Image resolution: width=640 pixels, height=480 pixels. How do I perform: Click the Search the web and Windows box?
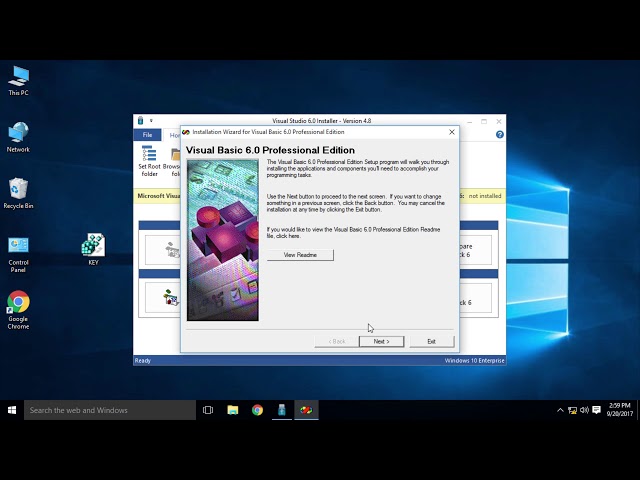tap(110, 410)
